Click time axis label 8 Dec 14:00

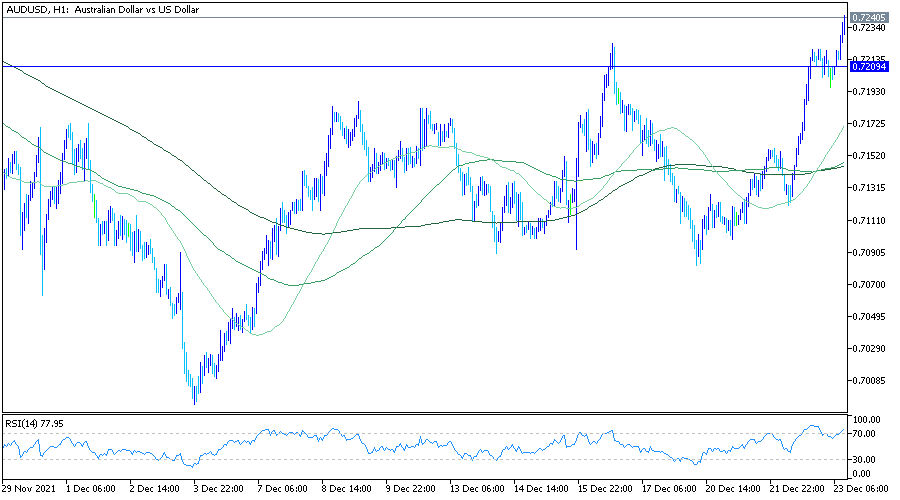coord(347,489)
